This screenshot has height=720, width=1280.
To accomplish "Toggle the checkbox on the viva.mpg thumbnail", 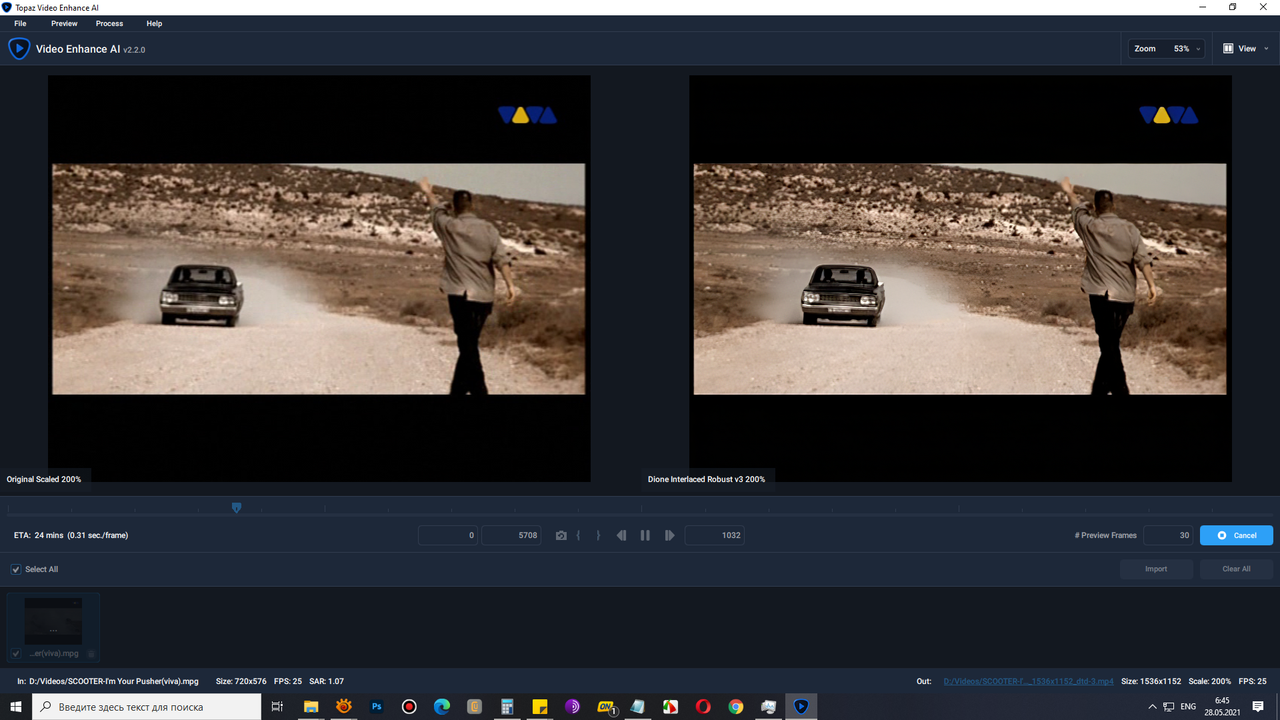I will 16,654.
